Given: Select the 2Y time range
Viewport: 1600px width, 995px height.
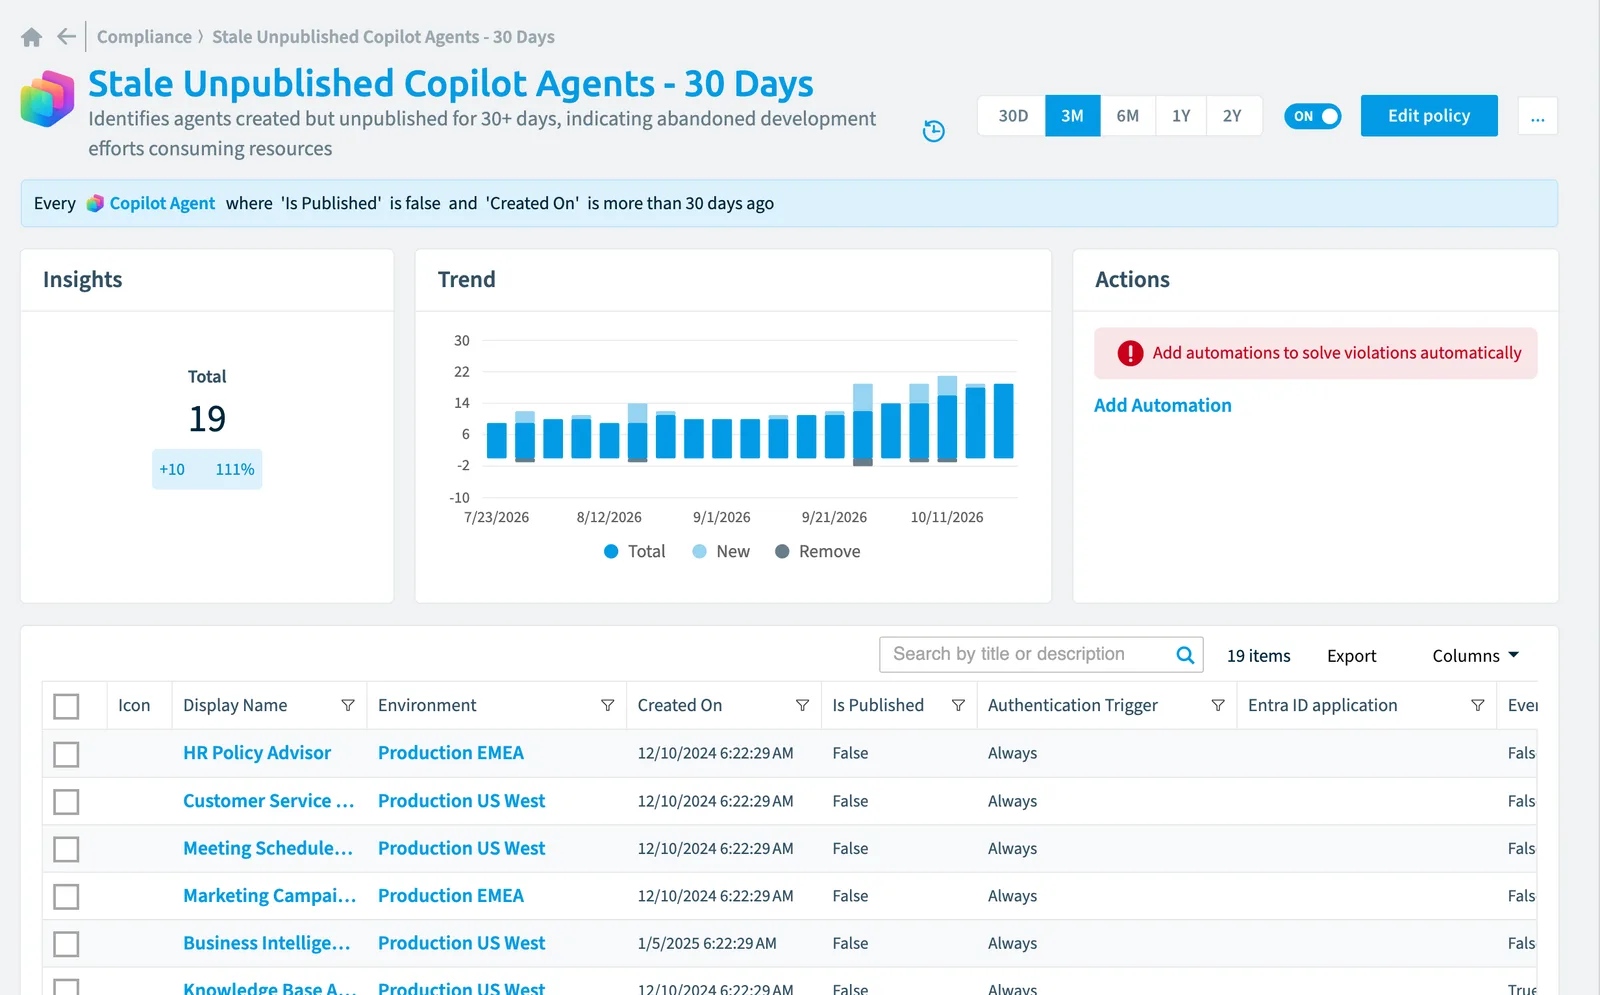Looking at the screenshot, I should [1232, 116].
